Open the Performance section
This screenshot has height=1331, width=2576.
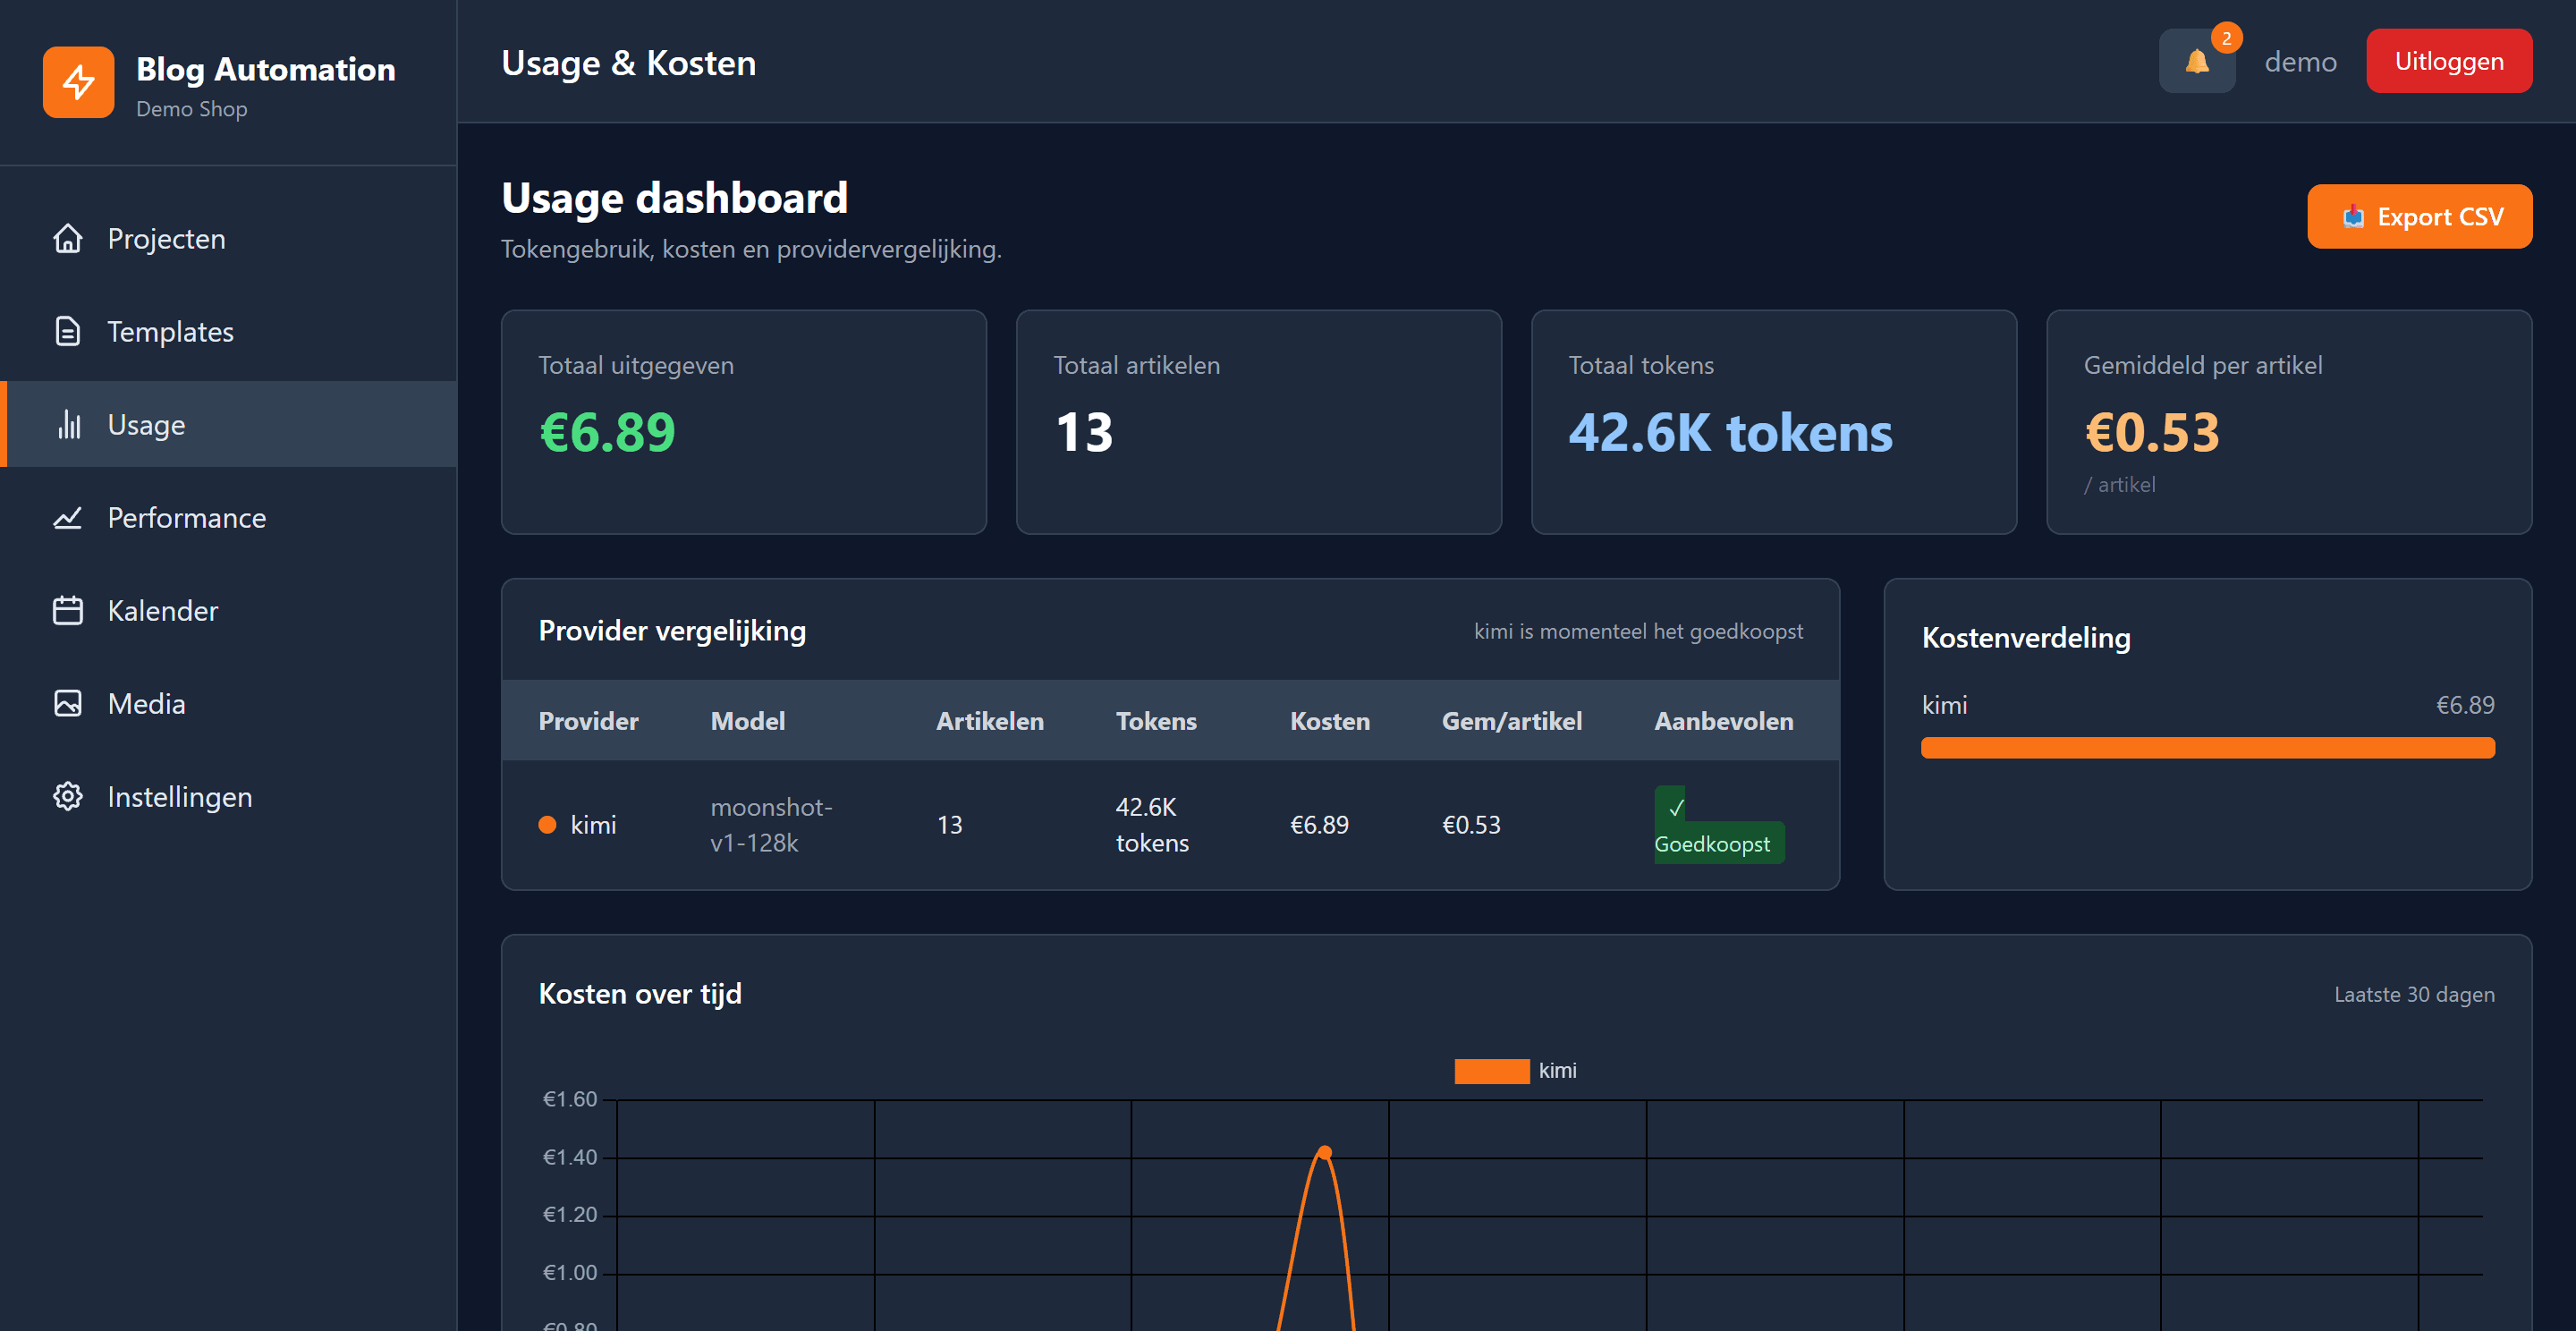[x=228, y=518]
